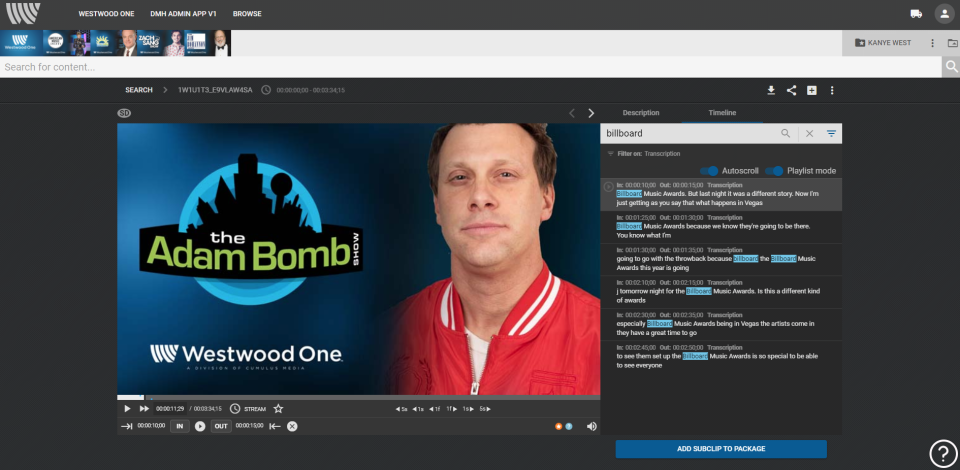Search timeline with the magnifier icon
Viewport: 960px width, 470px height.
coord(785,133)
